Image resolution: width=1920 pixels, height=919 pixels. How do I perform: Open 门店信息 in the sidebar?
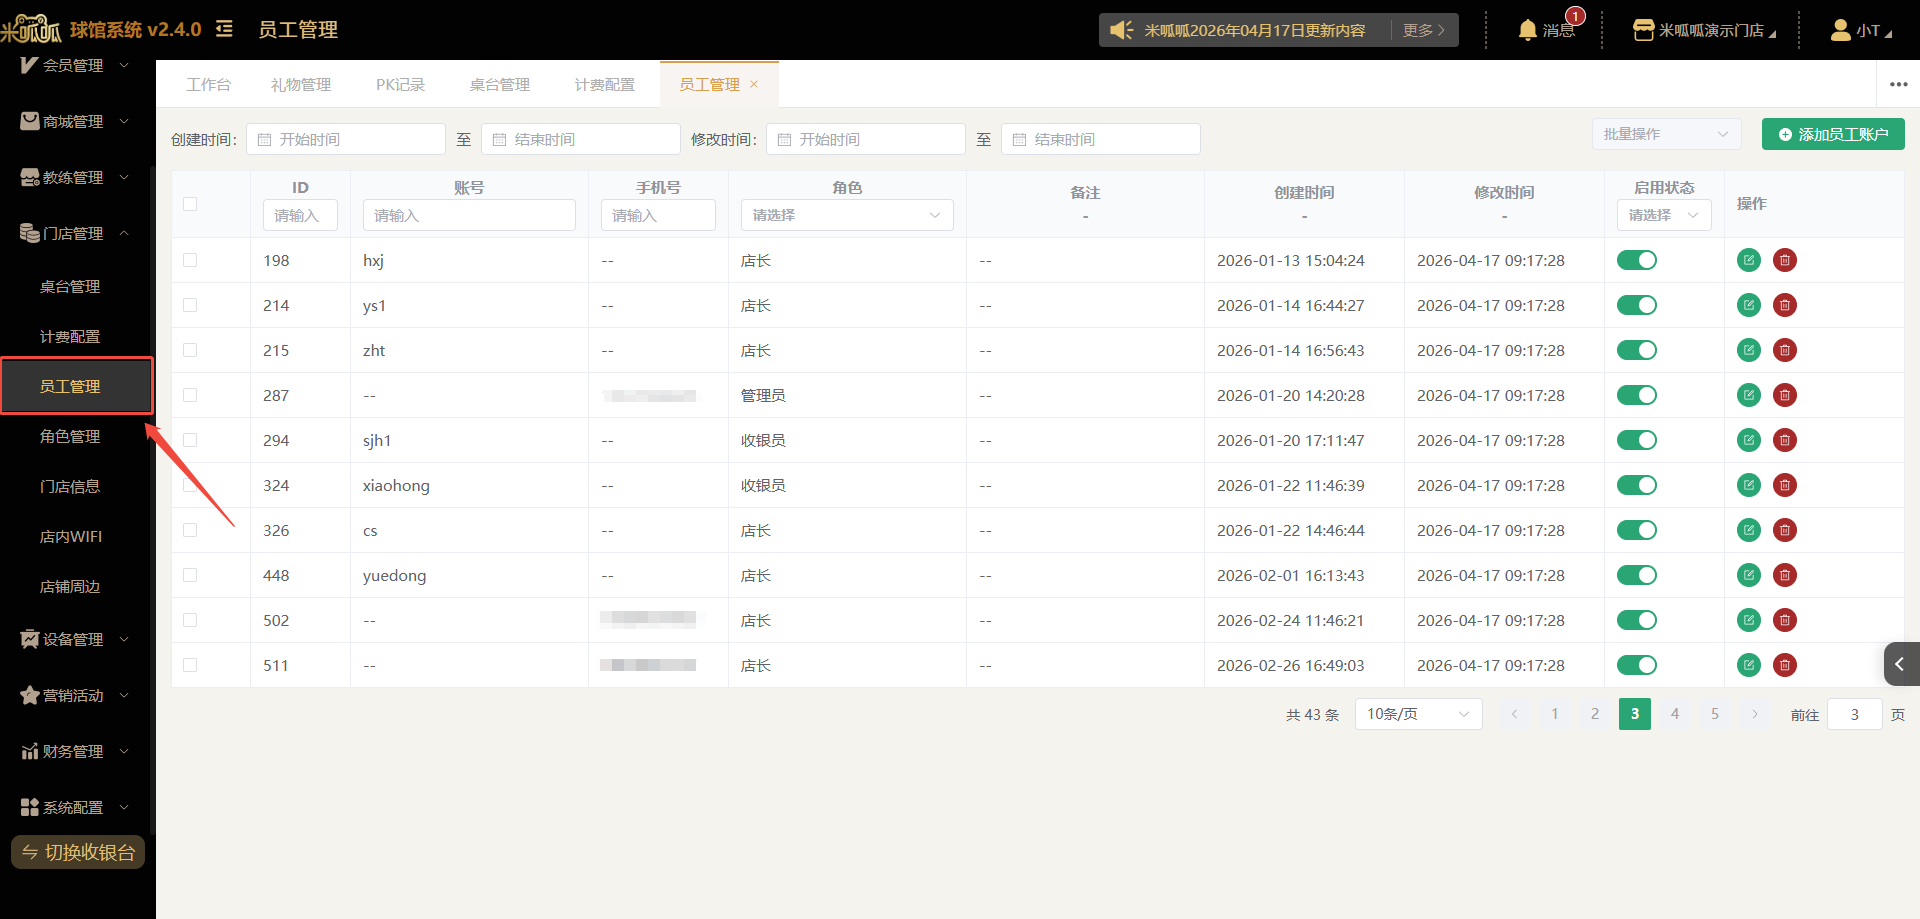click(70, 486)
